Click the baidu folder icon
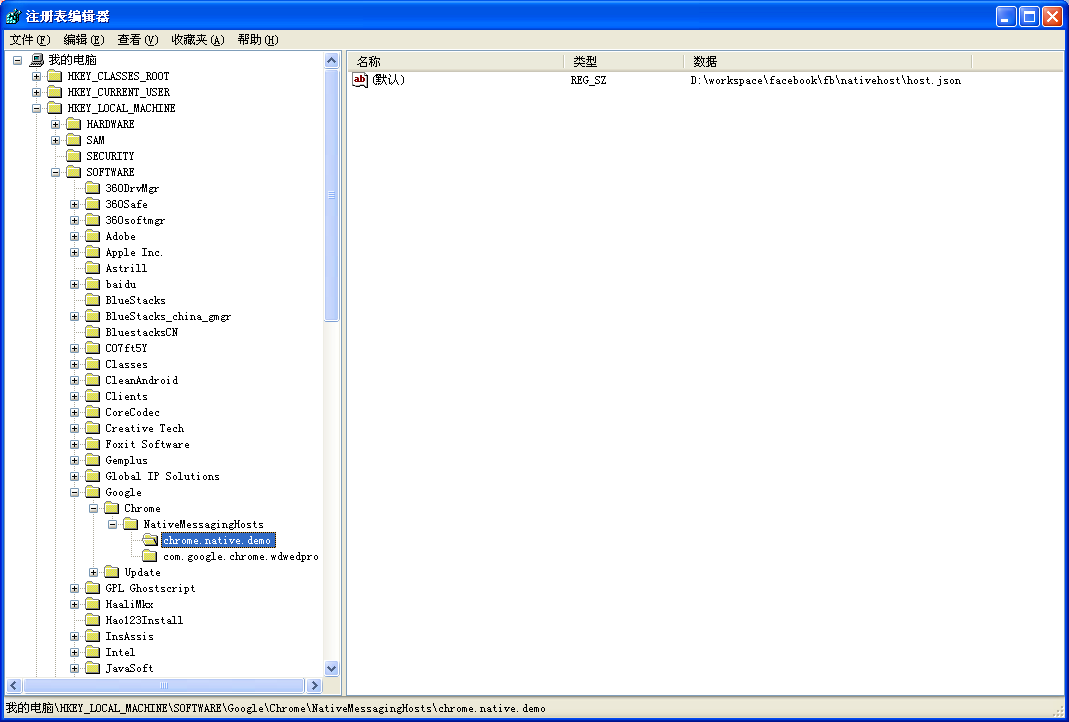 [x=93, y=284]
